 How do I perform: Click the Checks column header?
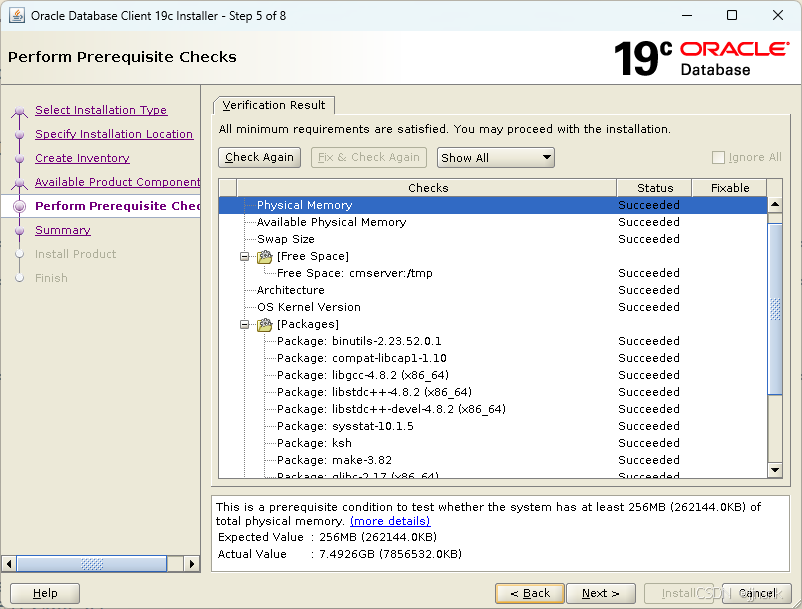click(x=427, y=188)
